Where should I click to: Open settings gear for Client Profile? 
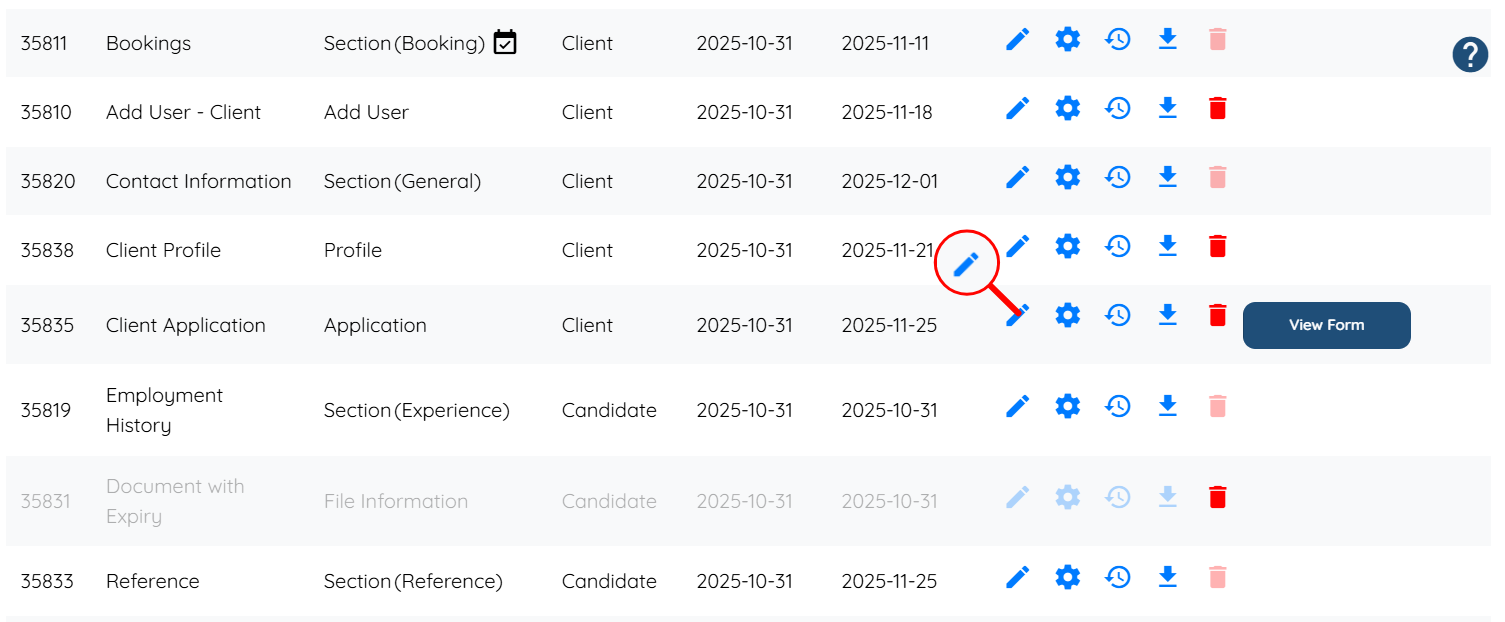[1068, 246]
